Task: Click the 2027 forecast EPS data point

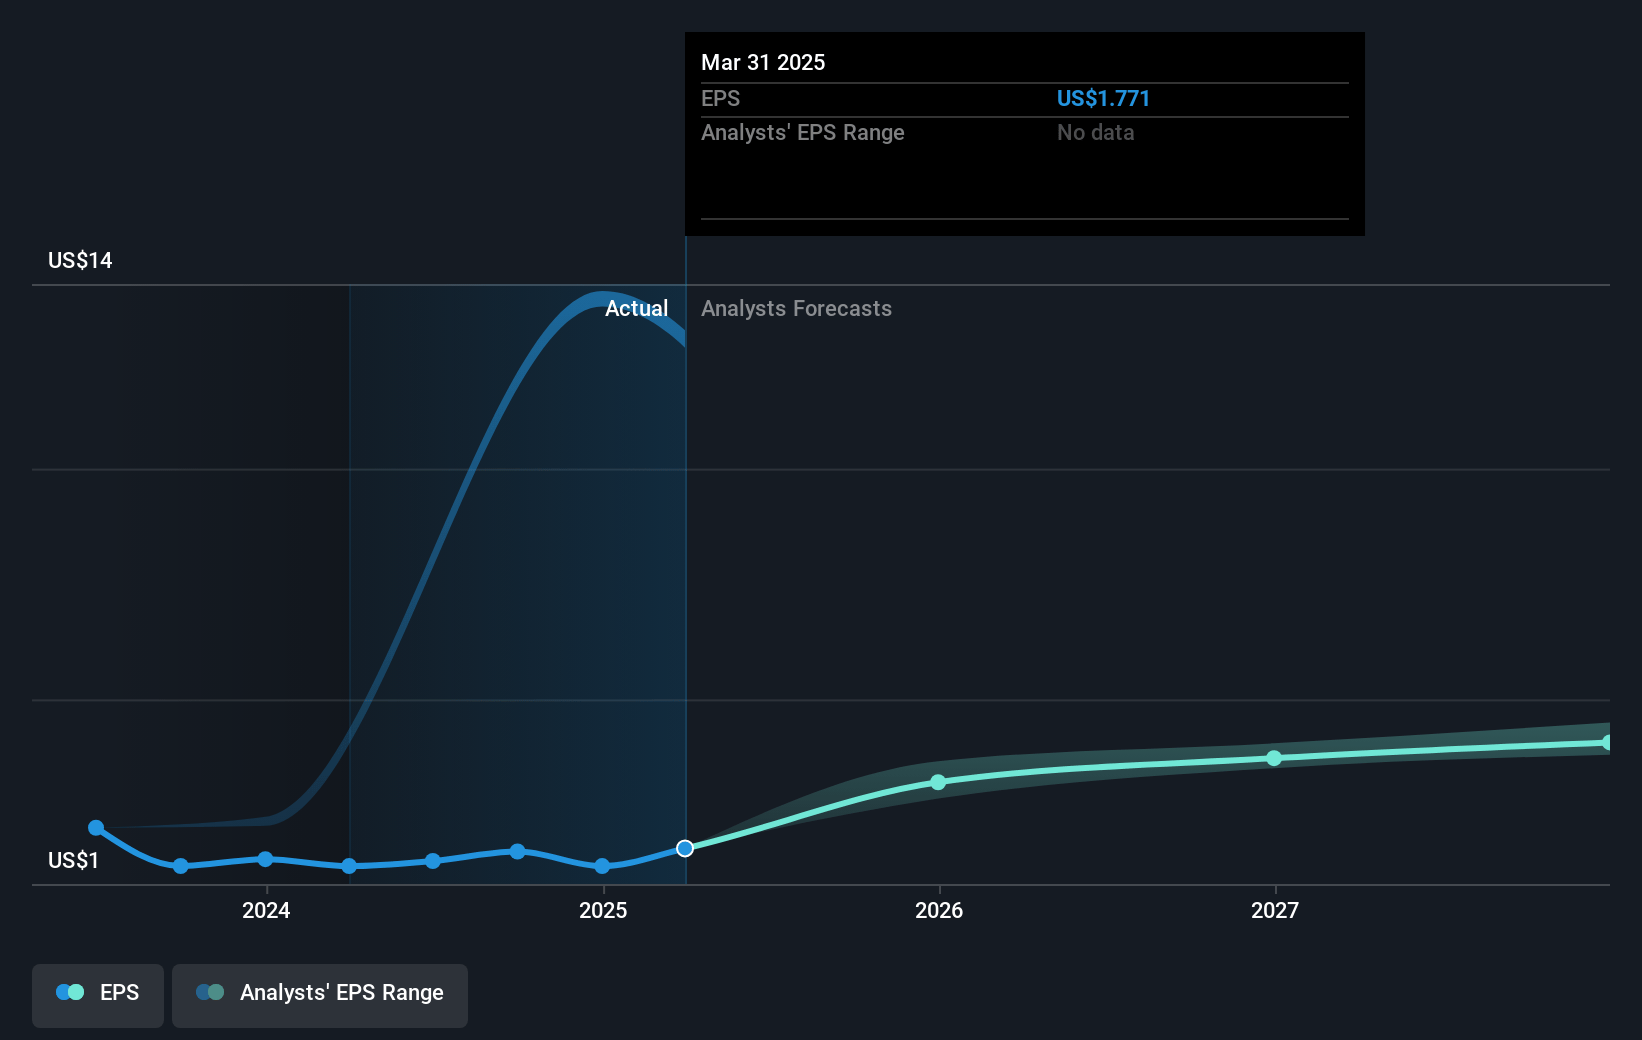Action: (1274, 758)
